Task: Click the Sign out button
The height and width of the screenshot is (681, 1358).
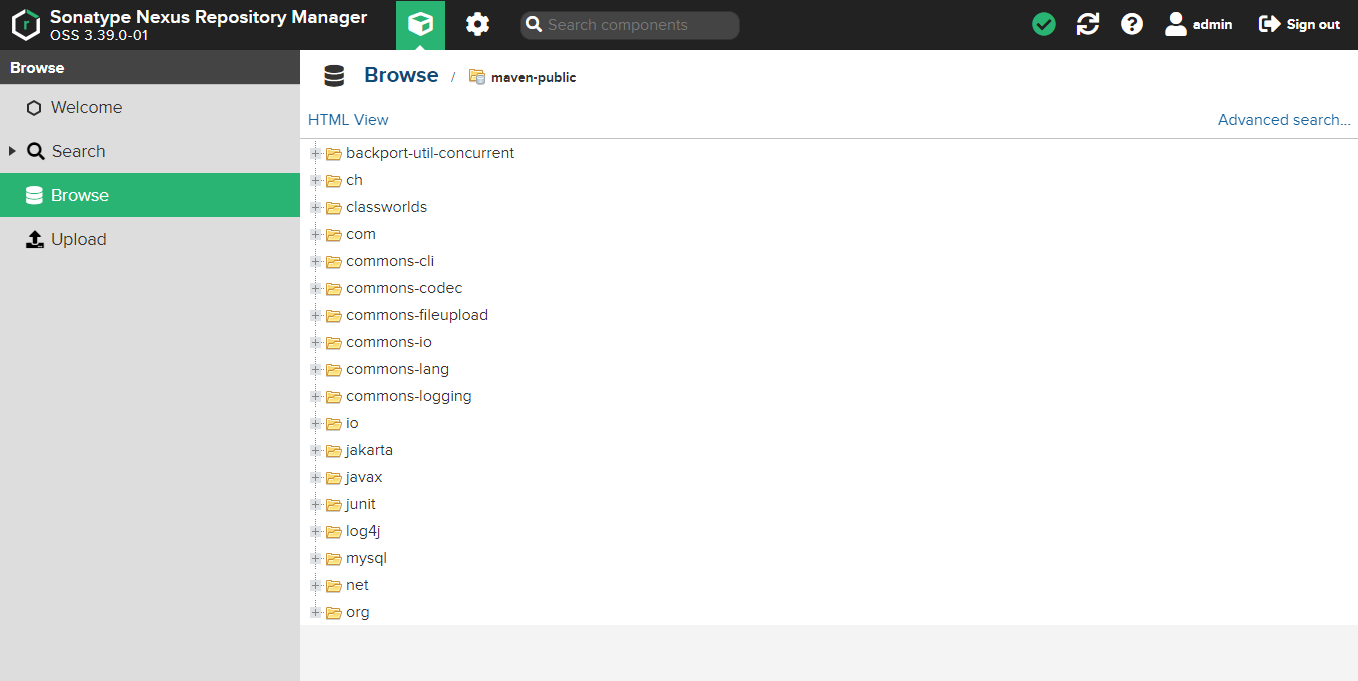Action: 1299,24
